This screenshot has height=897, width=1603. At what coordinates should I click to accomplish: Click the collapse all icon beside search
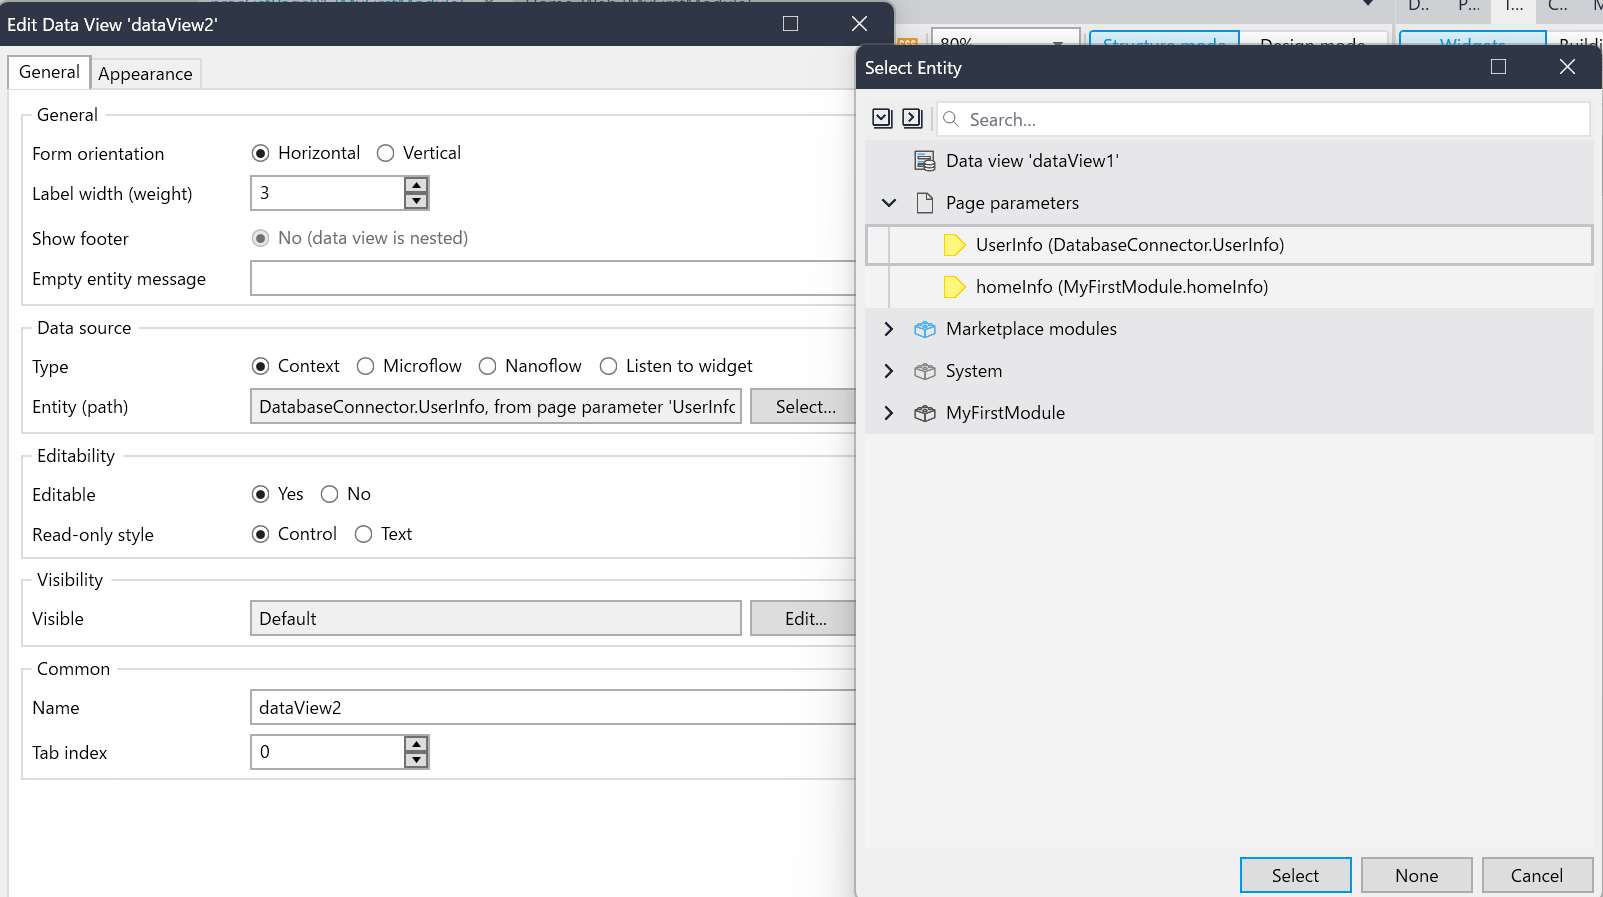tap(912, 119)
